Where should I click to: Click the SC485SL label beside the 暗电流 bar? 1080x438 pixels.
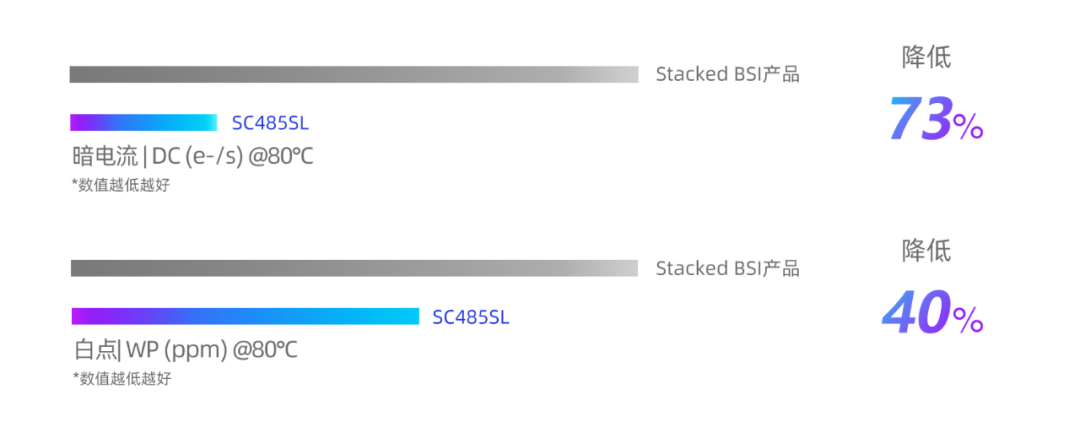pyautogui.click(x=270, y=123)
